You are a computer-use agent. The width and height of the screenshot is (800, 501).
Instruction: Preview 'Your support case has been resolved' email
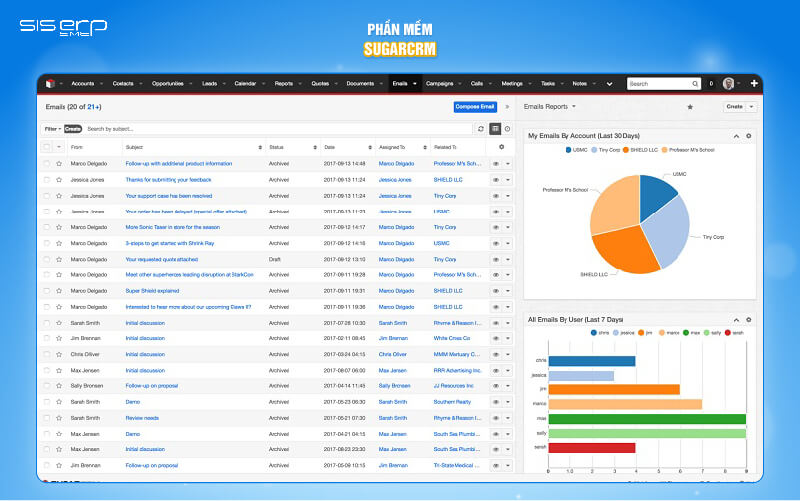(496, 196)
